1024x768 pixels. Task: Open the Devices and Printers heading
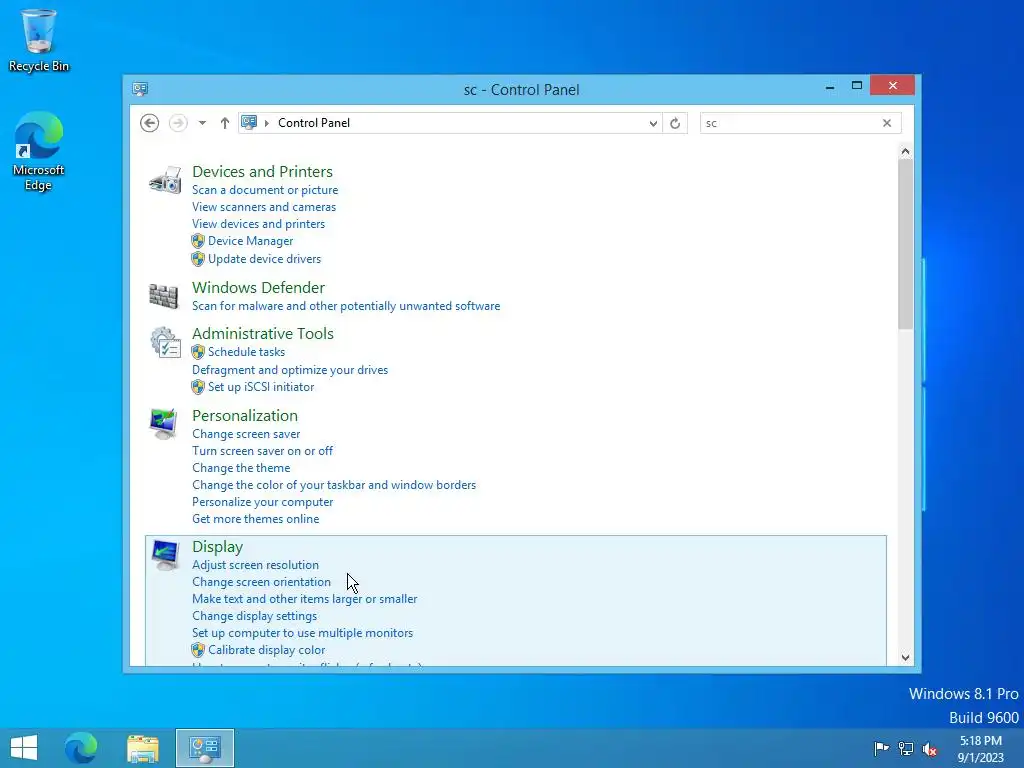click(x=263, y=171)
